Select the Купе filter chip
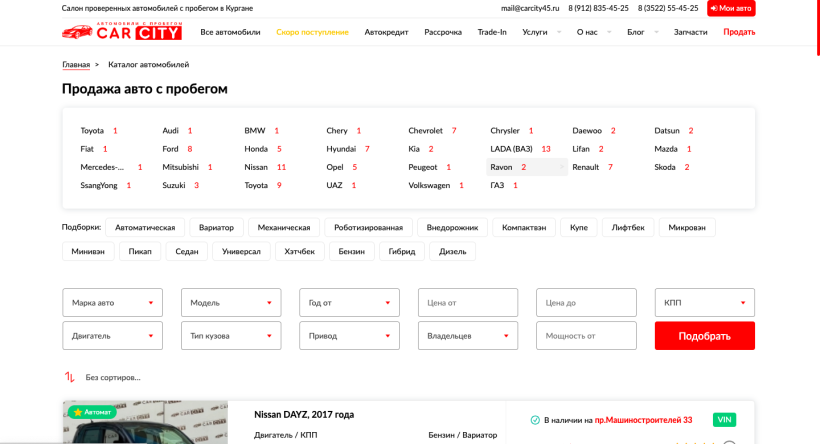The width and height of the screenshot is (820, 444). click(x=579, y=227)
